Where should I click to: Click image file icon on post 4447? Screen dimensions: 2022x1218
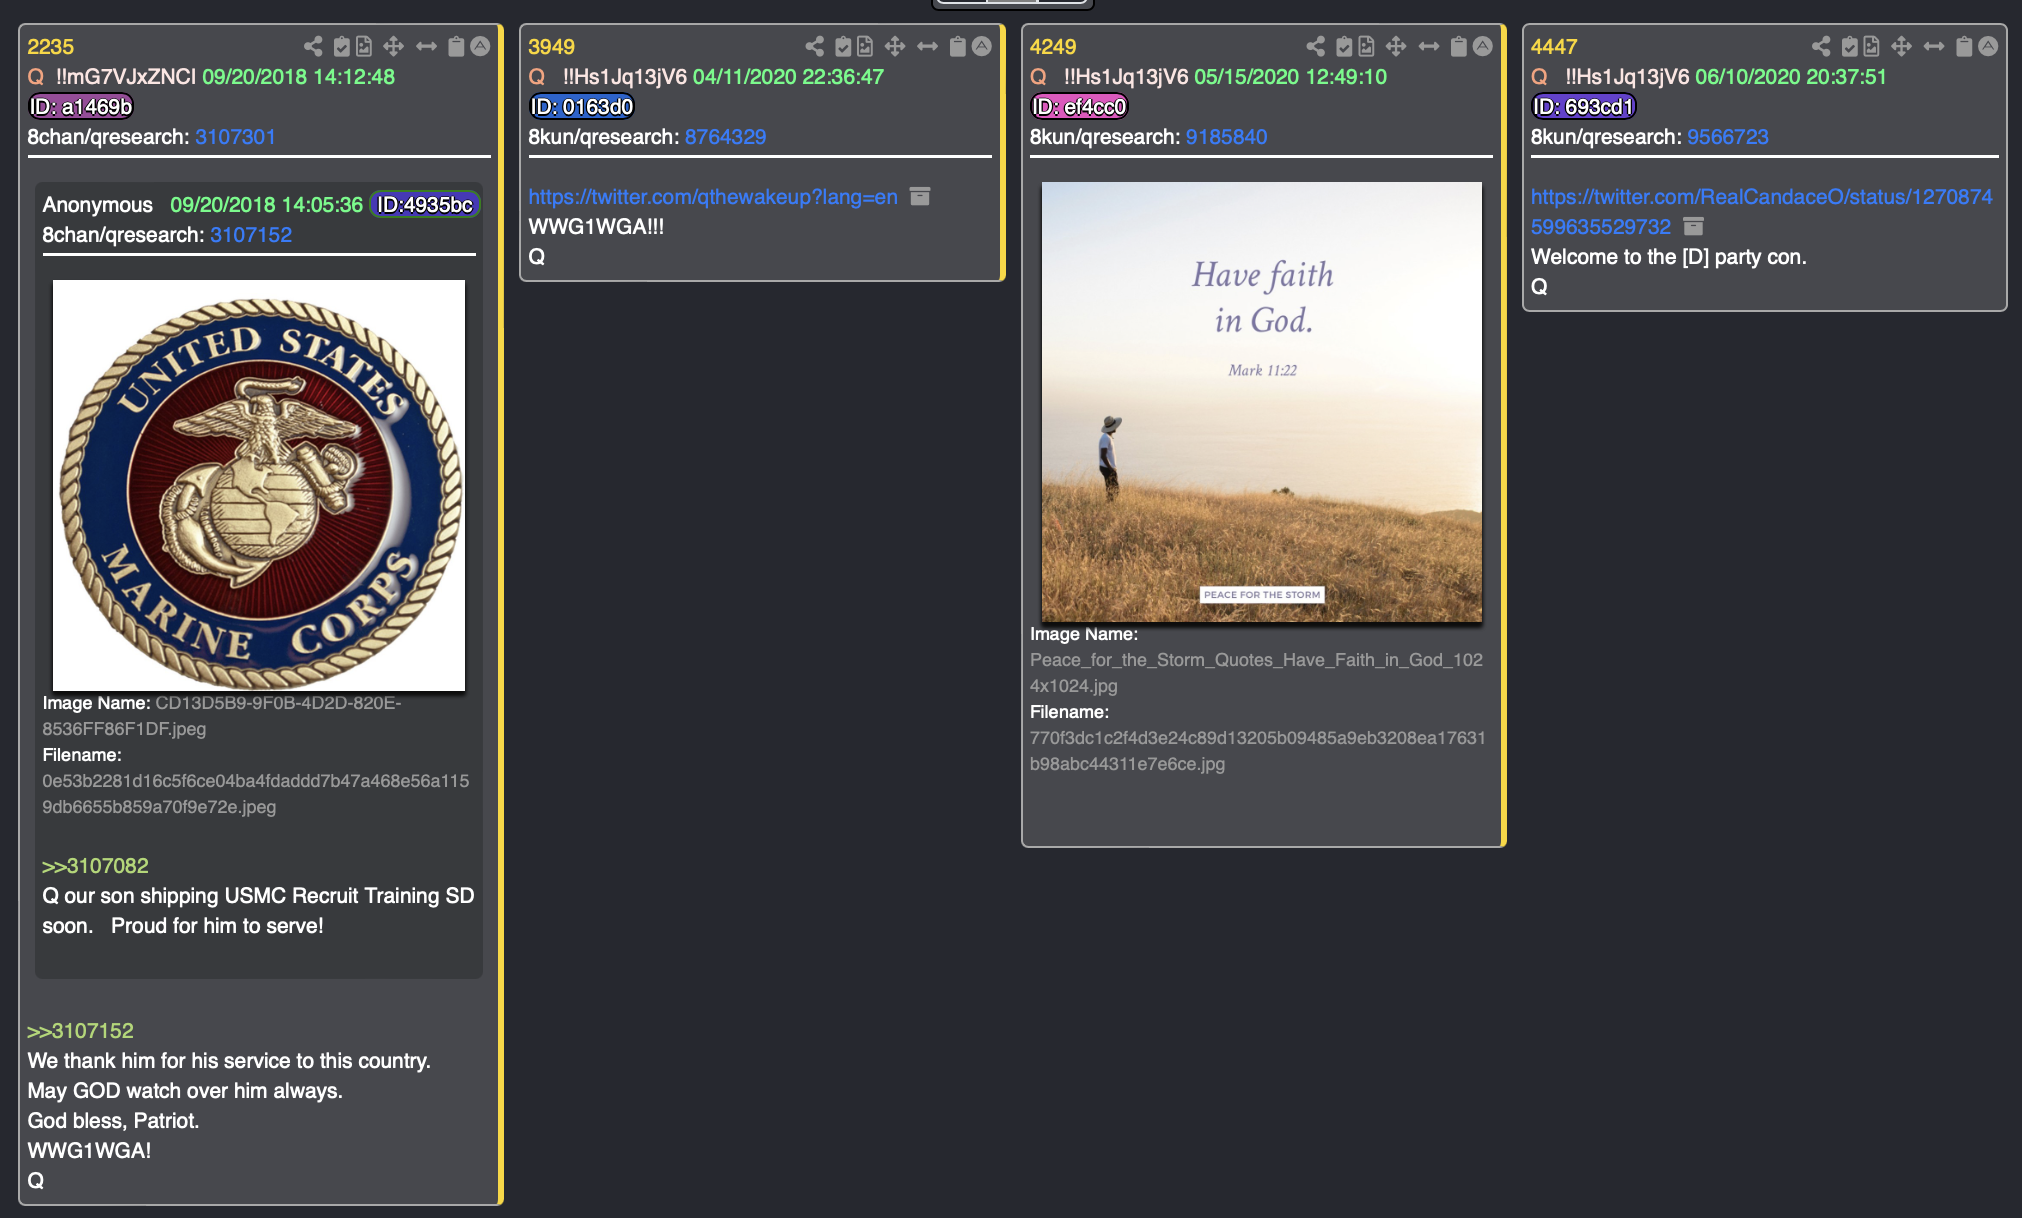pyautogui.click(x=1871, y=46)
